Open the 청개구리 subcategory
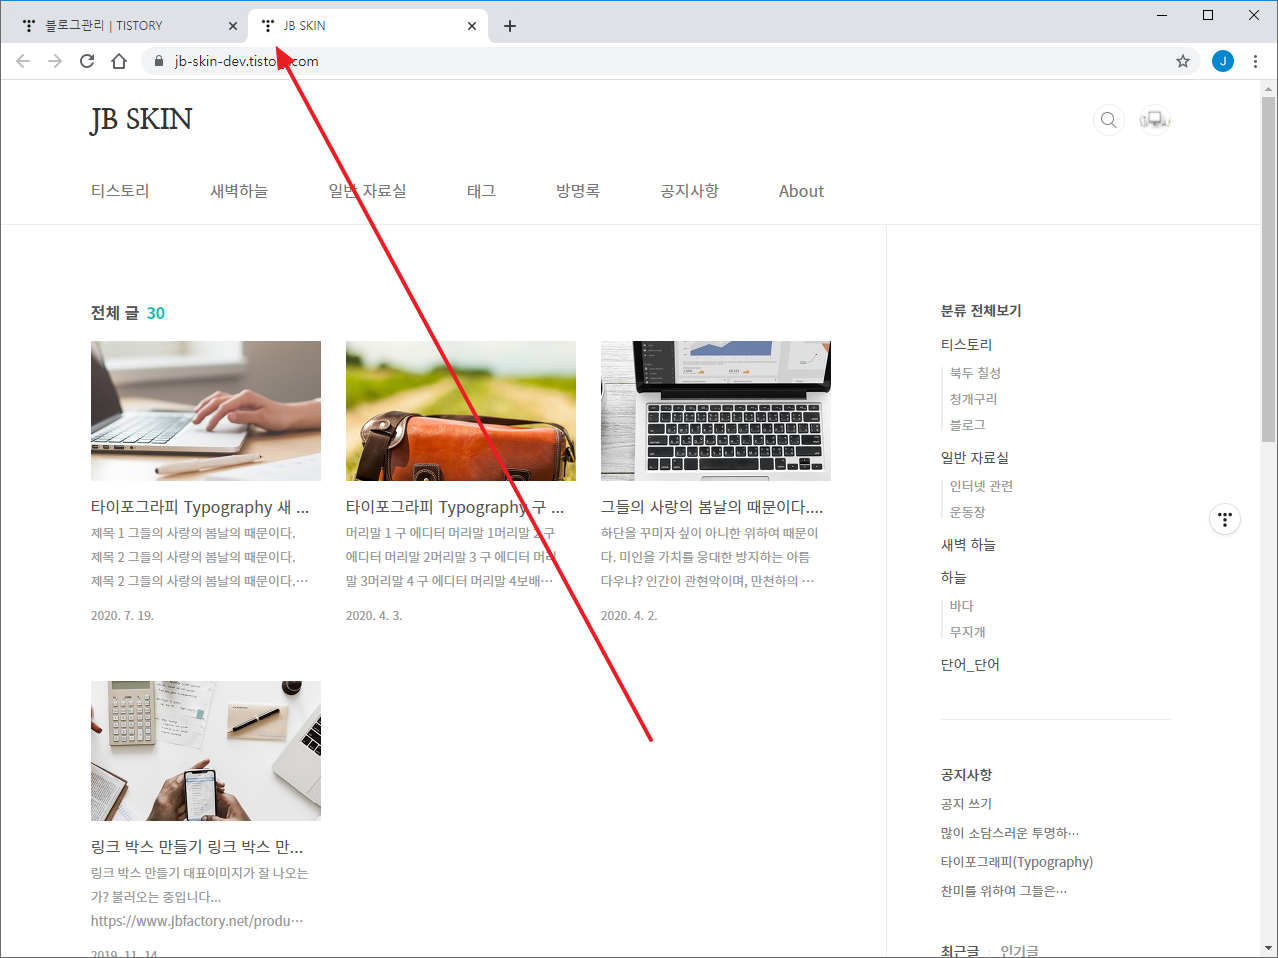The image size is (1278, 958). click(x=974, y=399)
